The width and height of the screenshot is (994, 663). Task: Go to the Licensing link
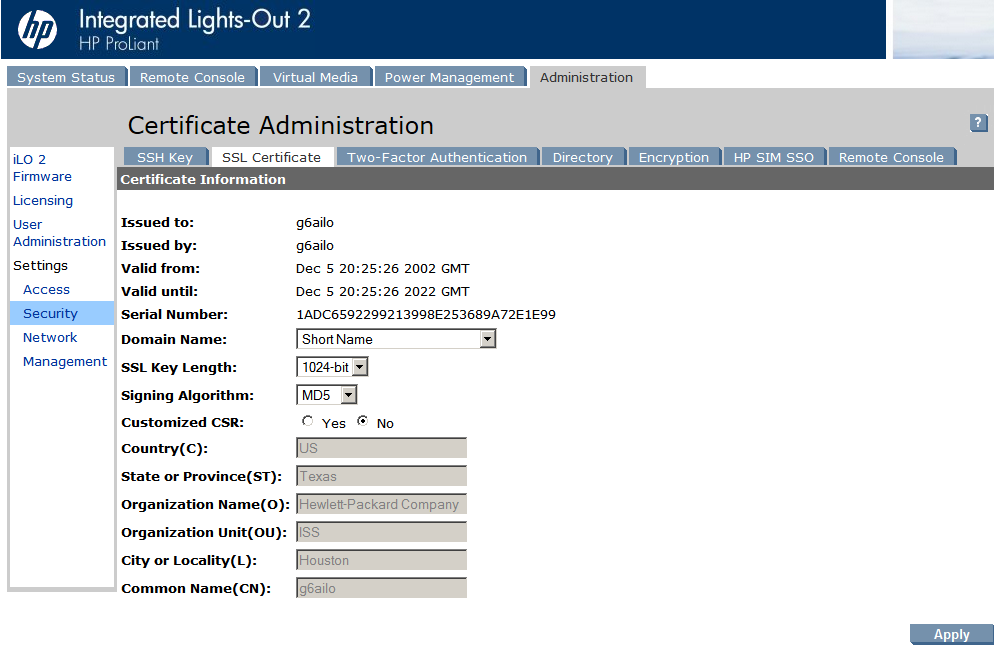tap(43, 200)
